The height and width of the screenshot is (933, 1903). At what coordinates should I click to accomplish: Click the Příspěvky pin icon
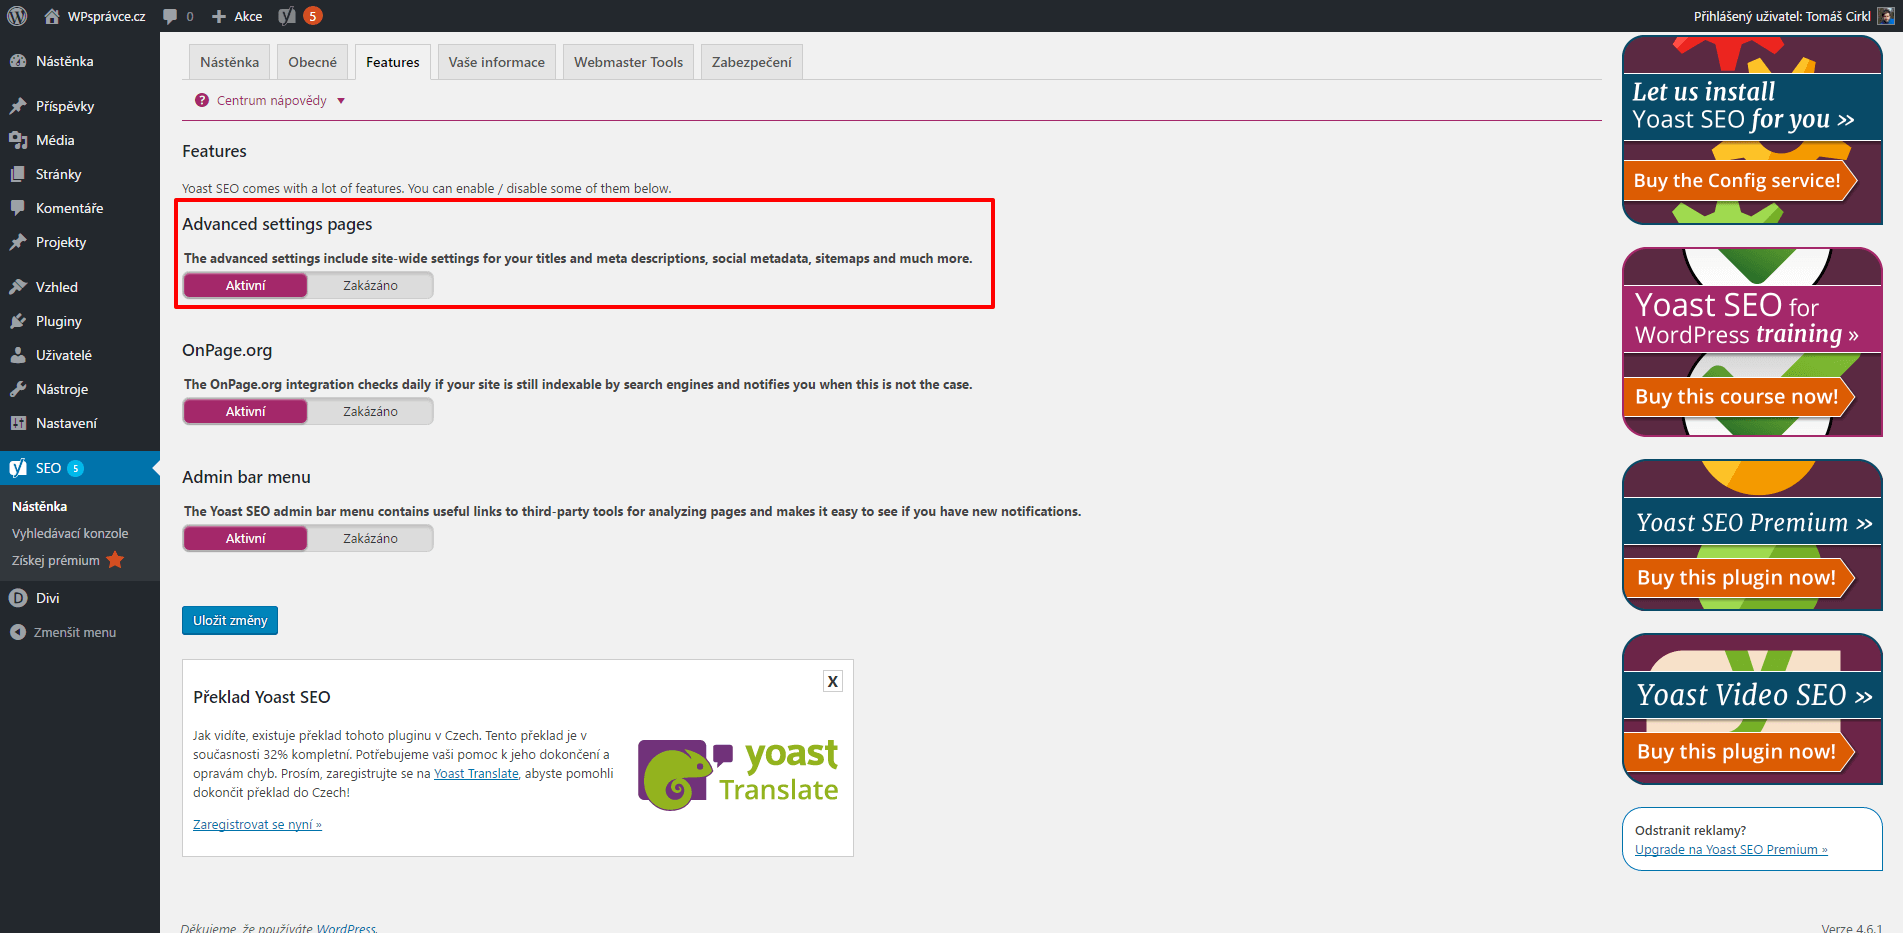coord(18,106)
